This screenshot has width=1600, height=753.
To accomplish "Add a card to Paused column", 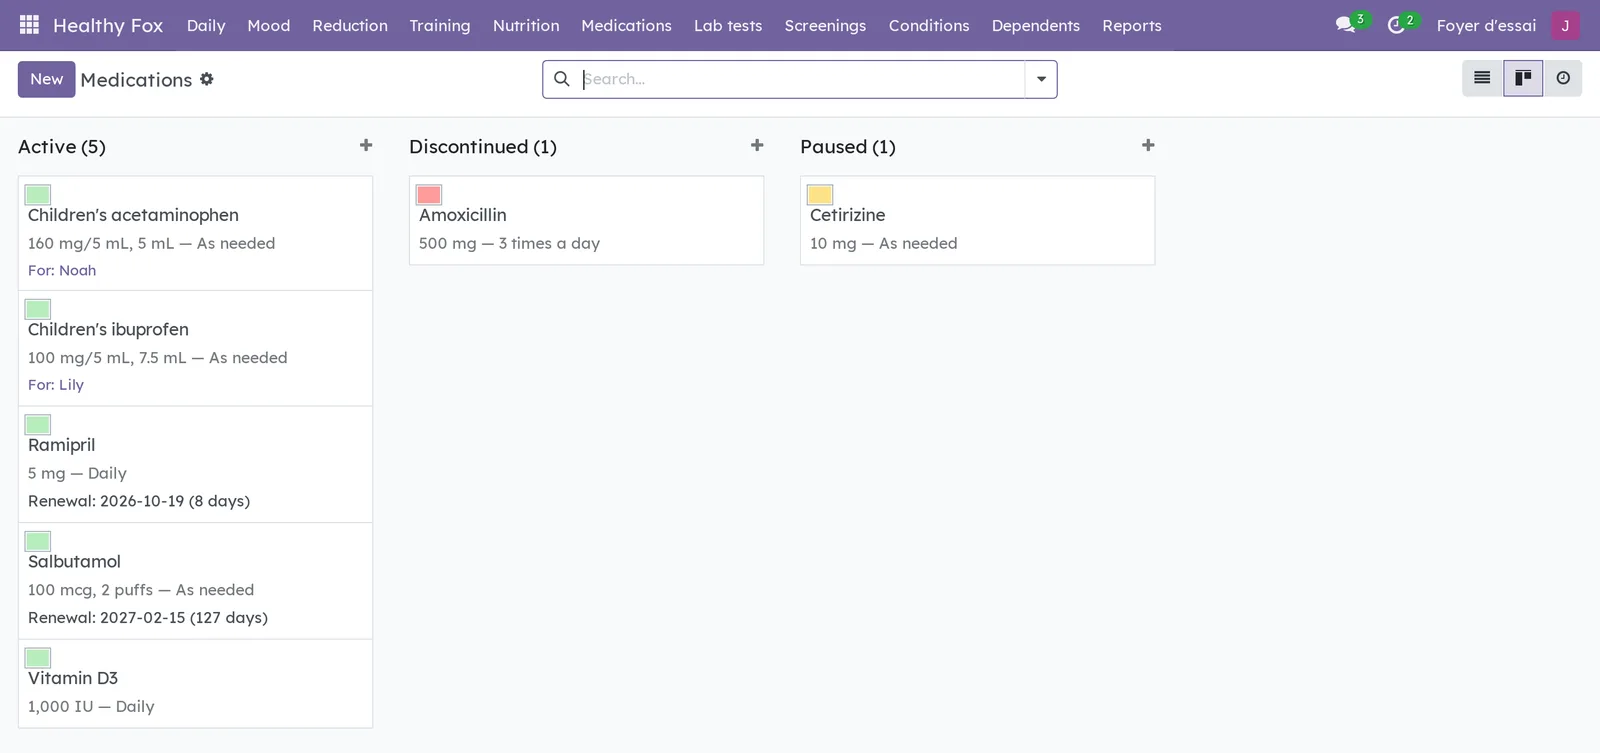I will pyautogui.click(x=1148, y=146).
